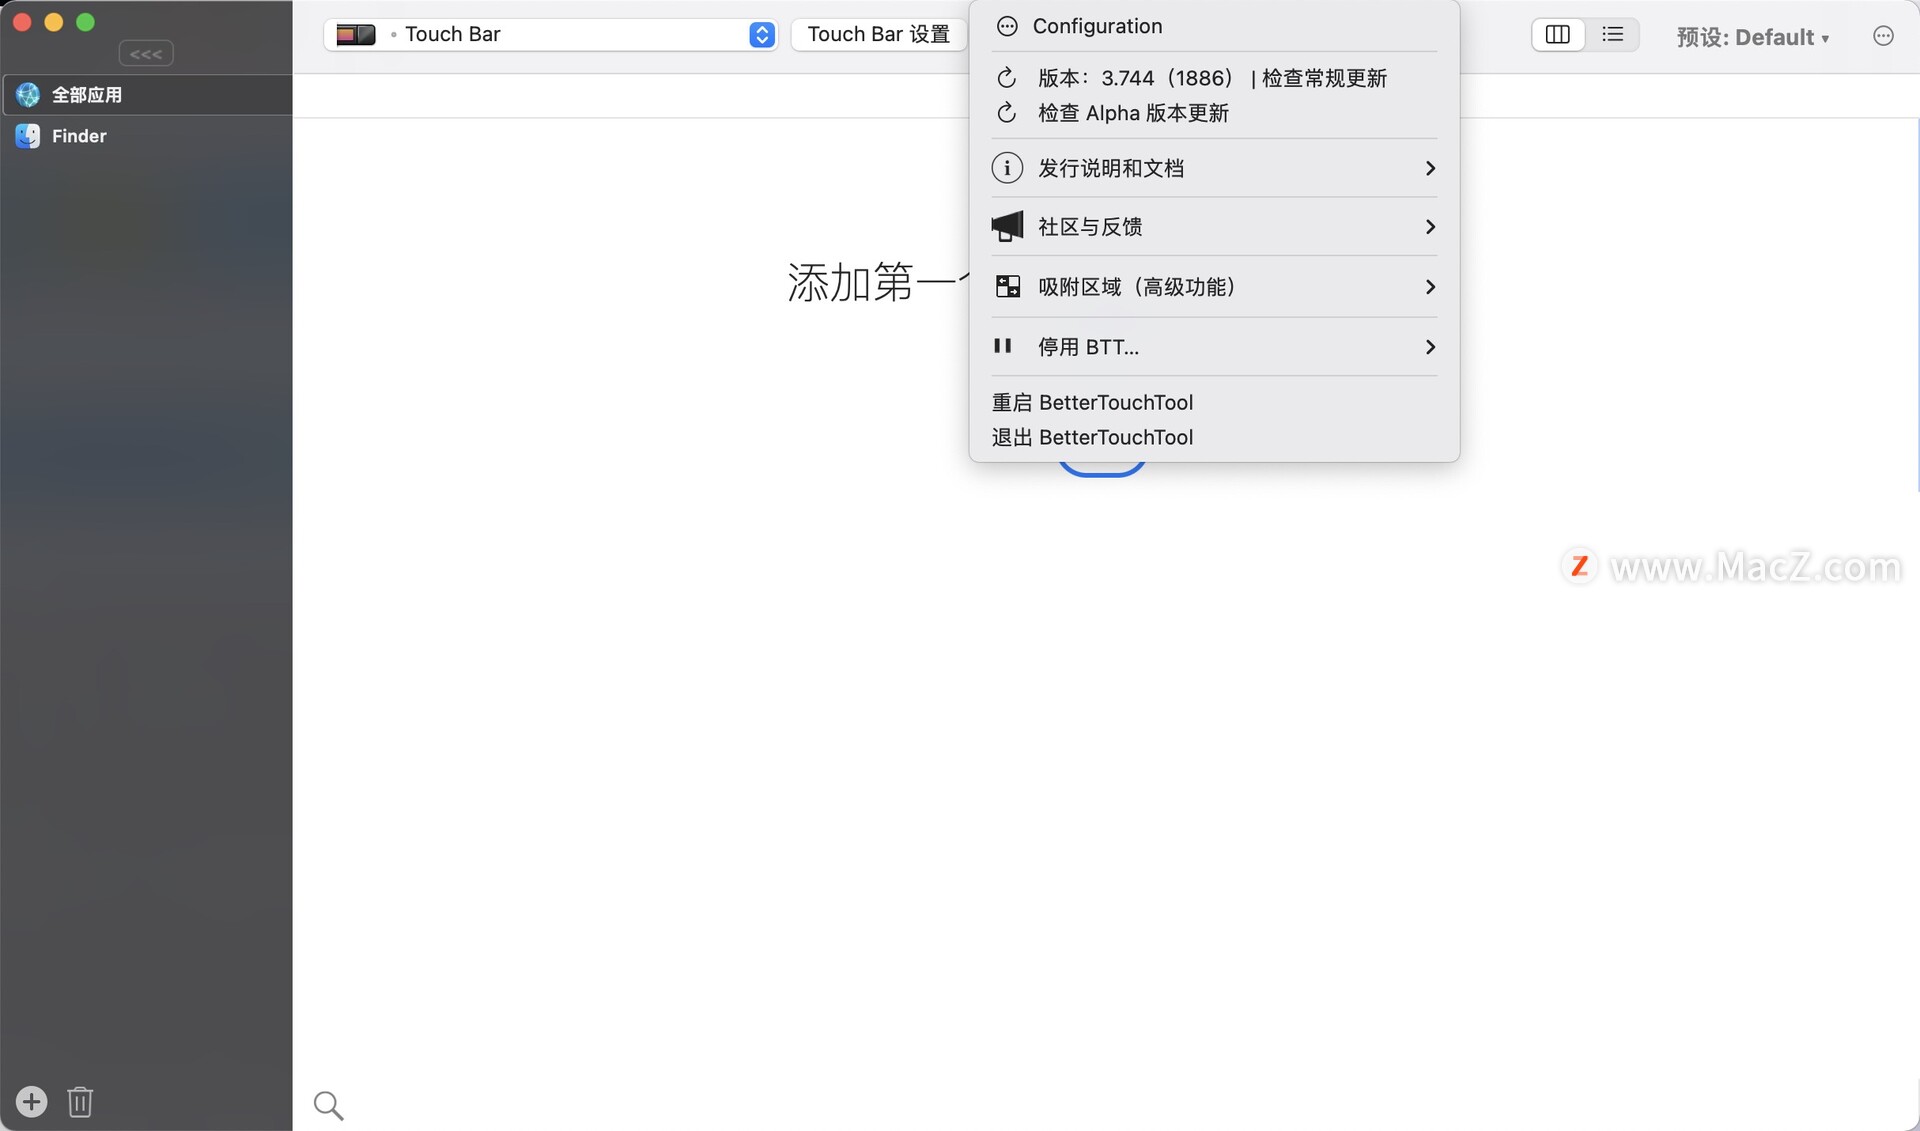1920x1131 pixels.
Task: Open the 预设: Default preset dropdown
Action: pos(1752,37)
